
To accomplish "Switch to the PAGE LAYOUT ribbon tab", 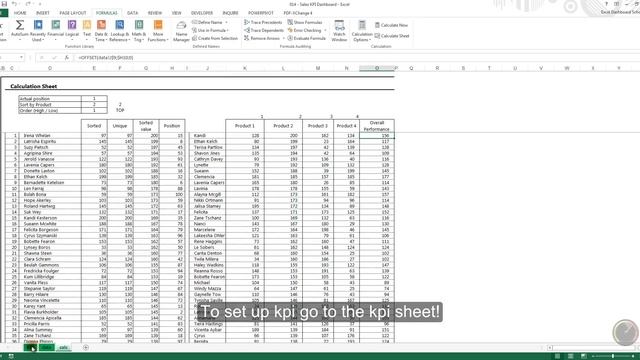I will click(x=73, y=13).
